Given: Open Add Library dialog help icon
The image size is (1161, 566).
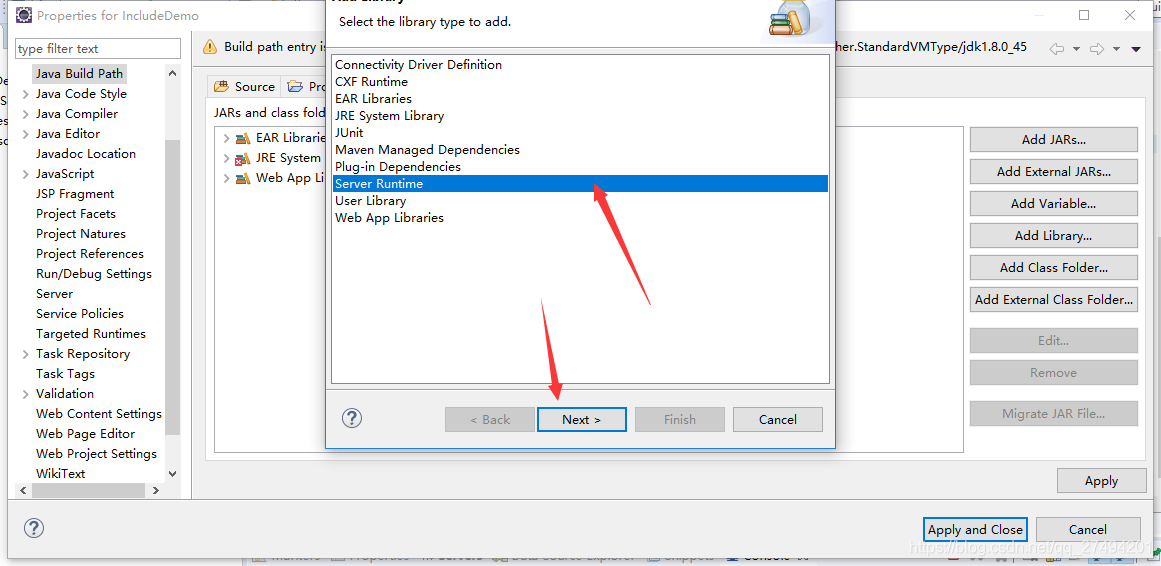Looking at the screenshot, I should pyautogui.click(x=351, y=419).
